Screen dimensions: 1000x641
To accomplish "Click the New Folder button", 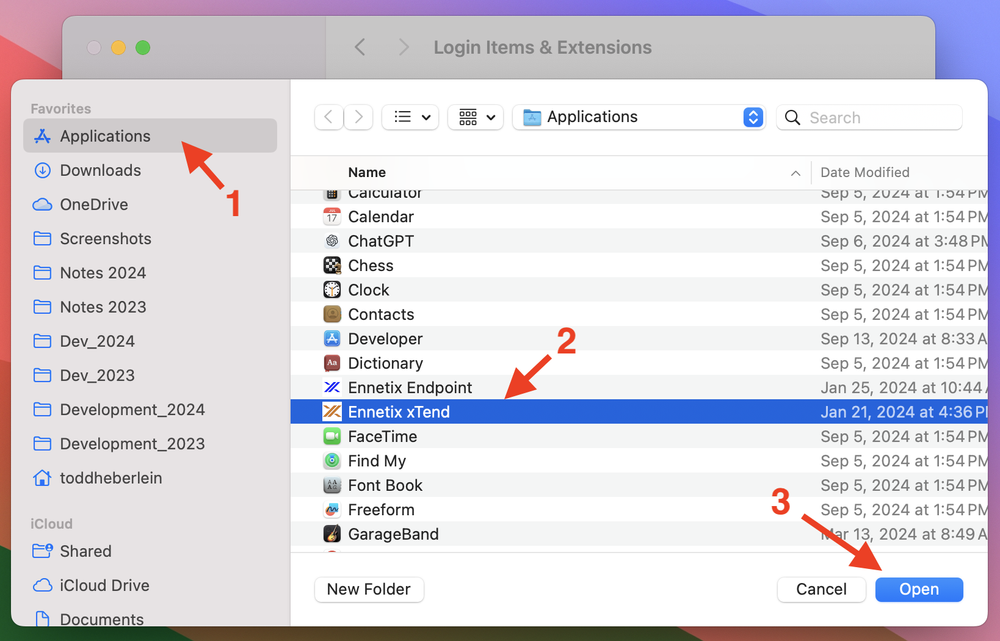I will coord(369,589).
